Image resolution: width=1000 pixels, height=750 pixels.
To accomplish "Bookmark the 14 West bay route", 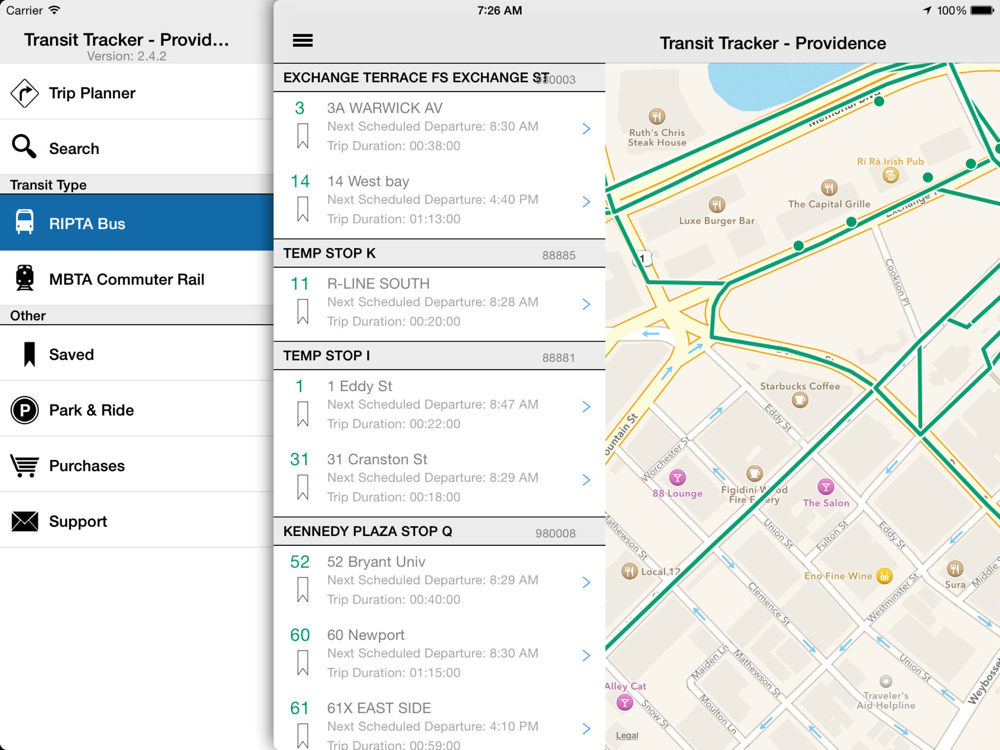I will tap(303, 209).
